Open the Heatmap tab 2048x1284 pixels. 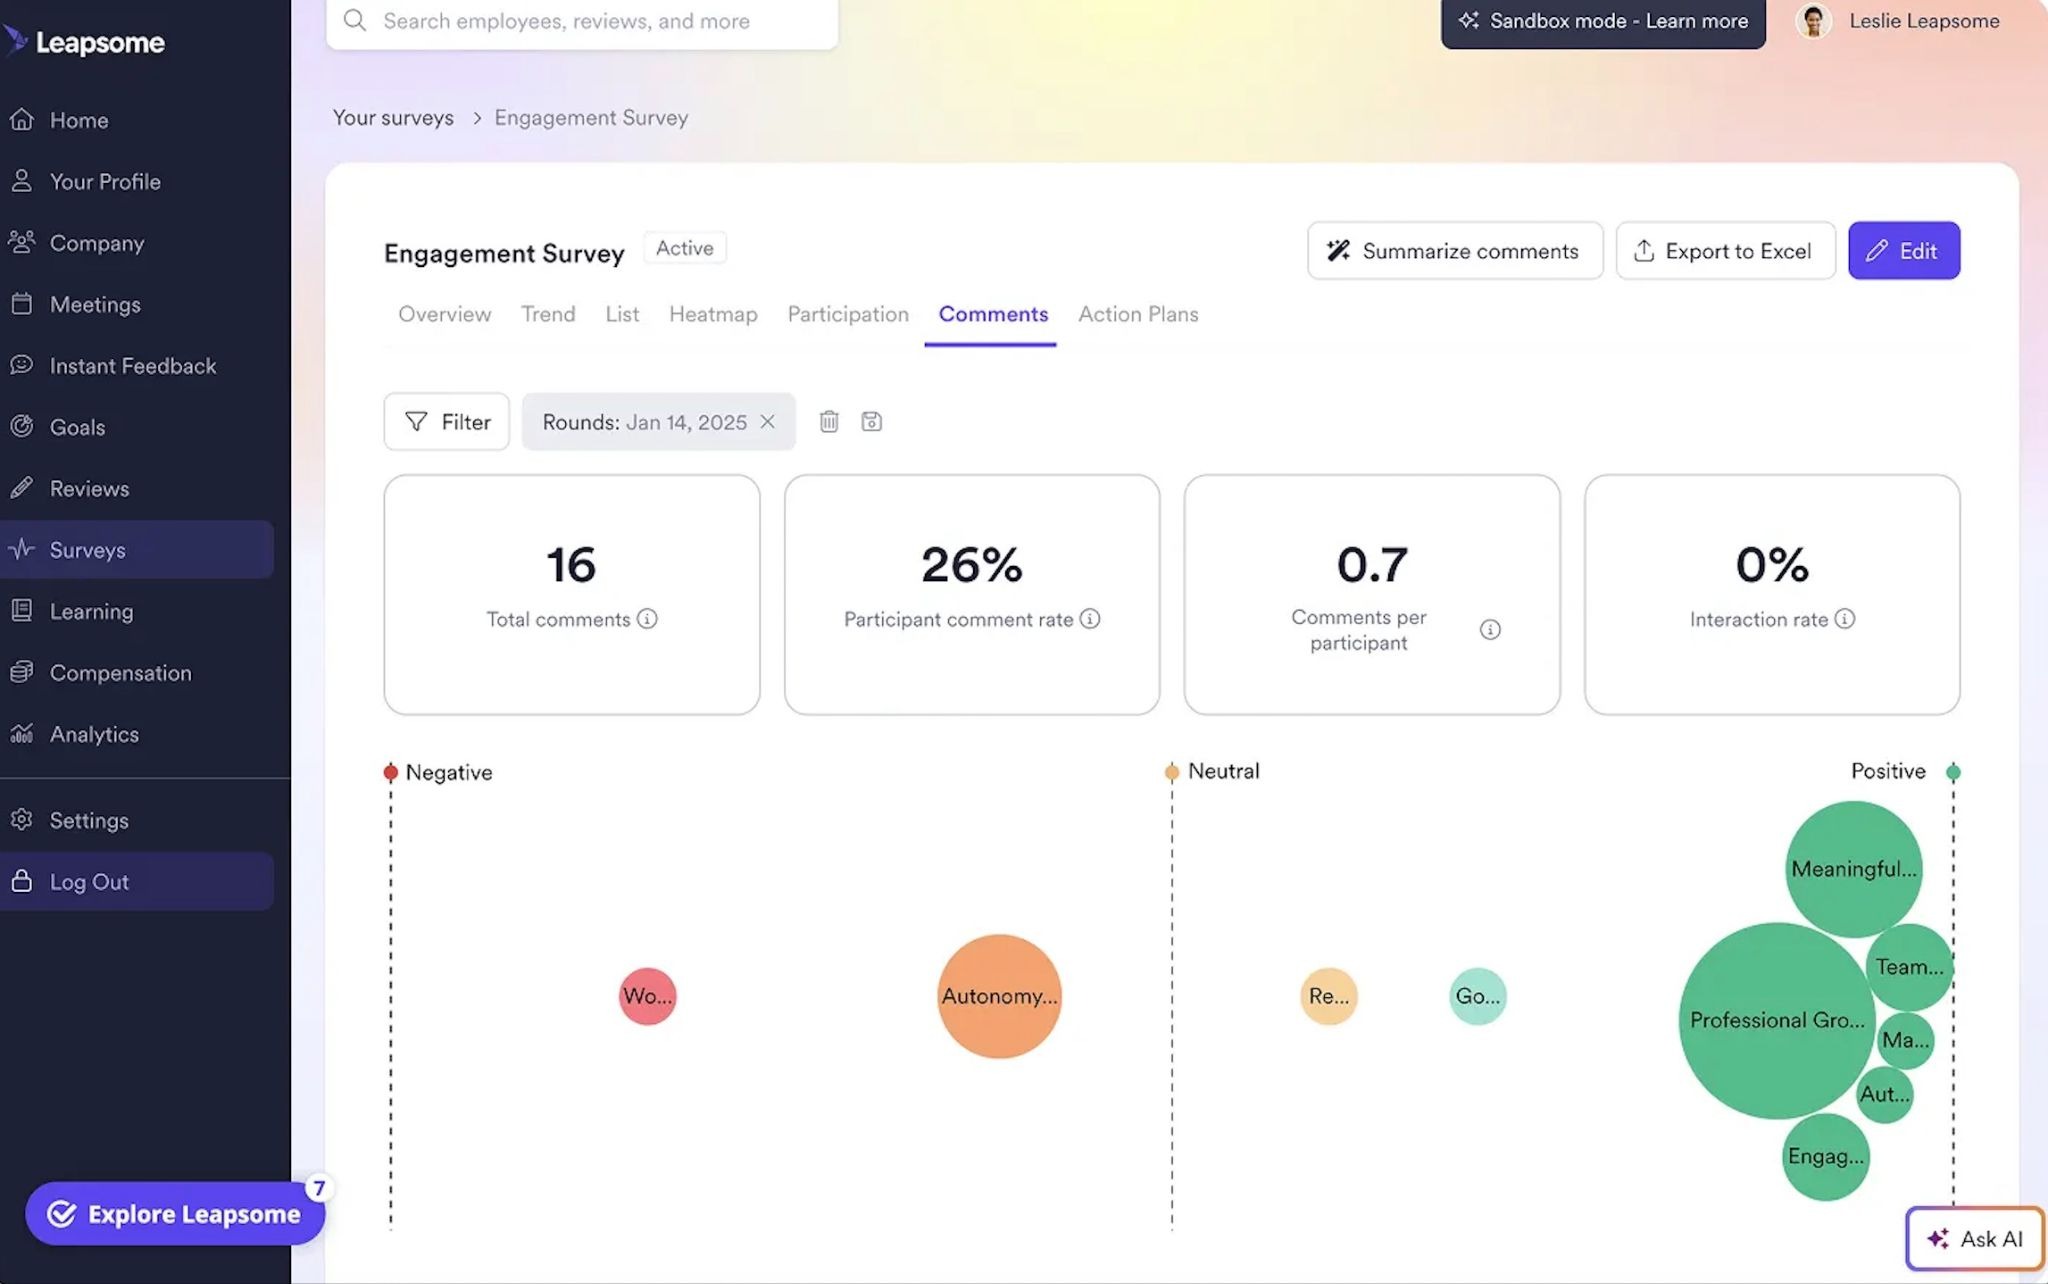pyautogui.click(x=713, y=314)
